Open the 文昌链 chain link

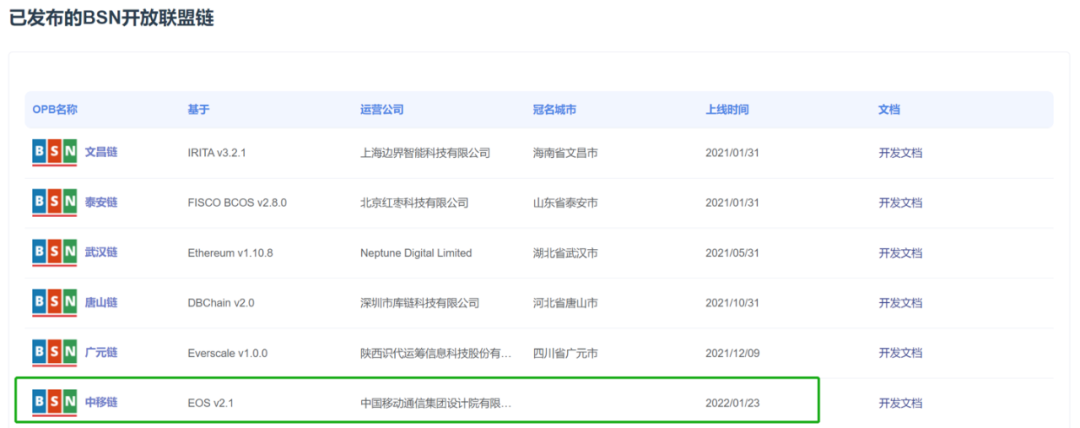[x=101, y=152]
